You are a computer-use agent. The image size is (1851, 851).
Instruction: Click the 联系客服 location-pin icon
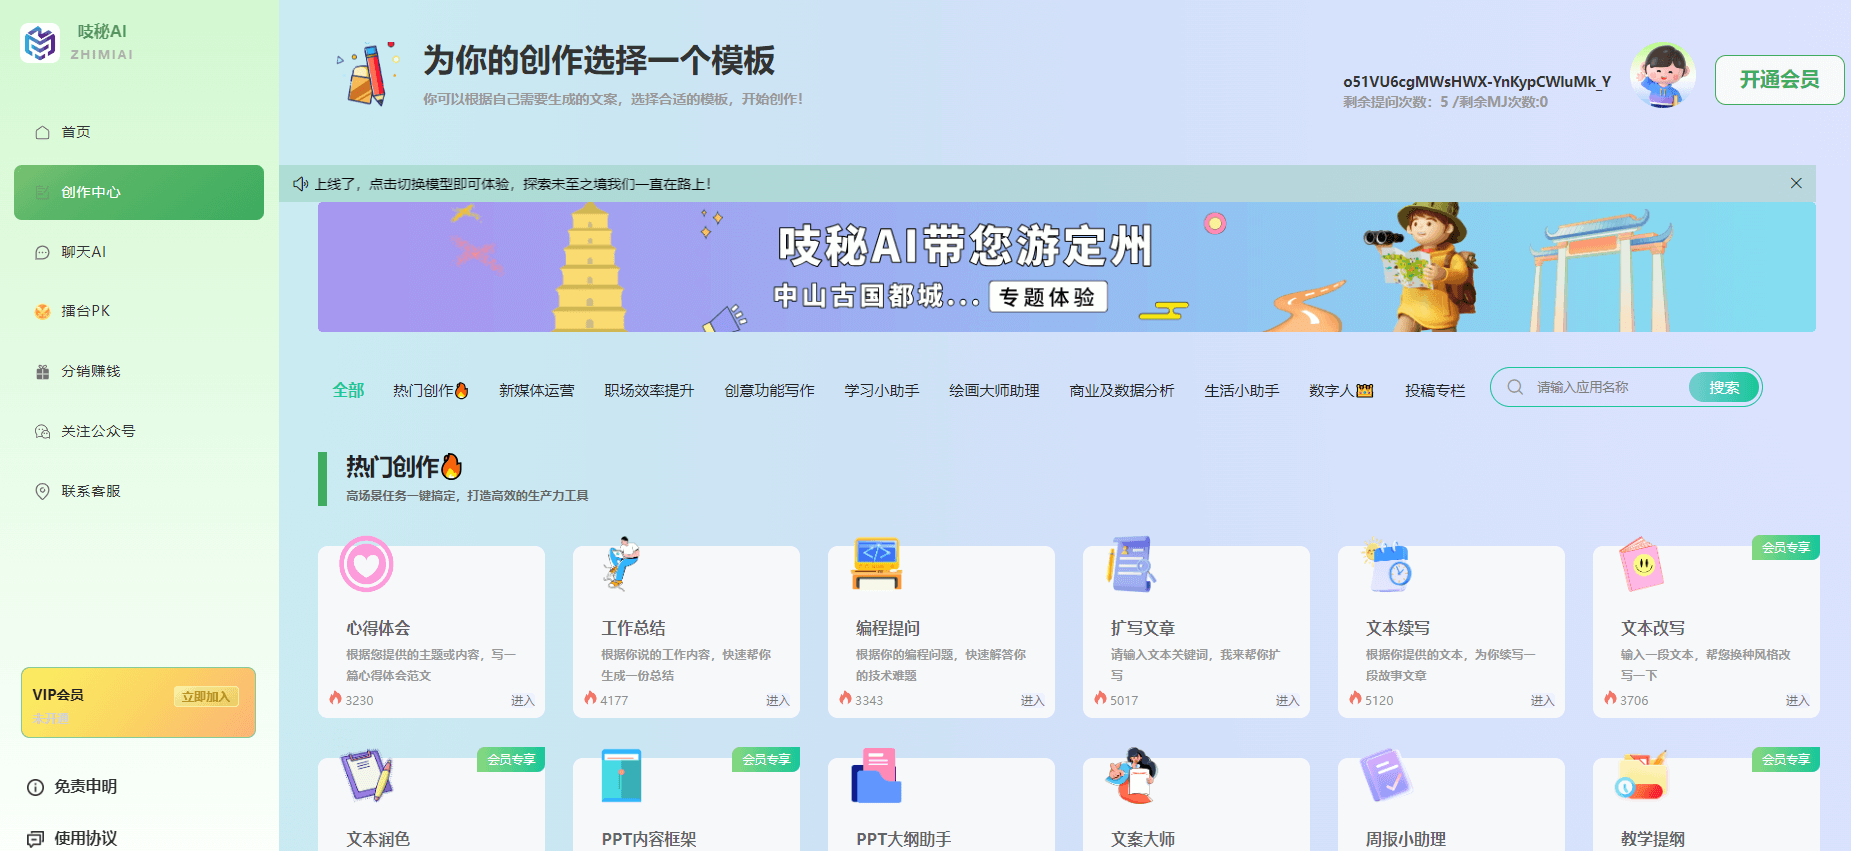(x=42, y=491)
